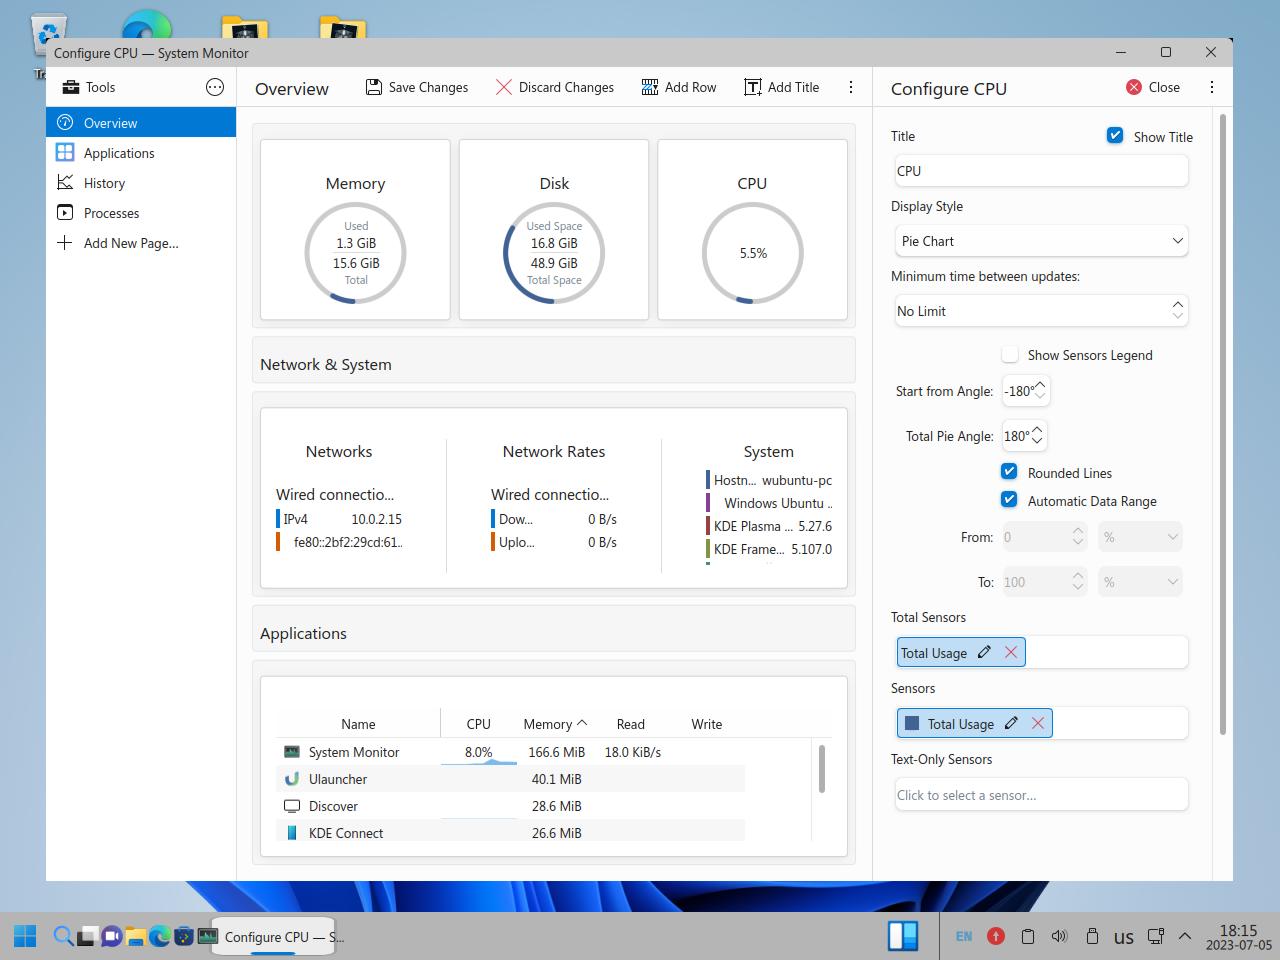The height and width of the screenshot is (960, 1280).
Task: Click the Add Row icon
Action: point(650,87)
